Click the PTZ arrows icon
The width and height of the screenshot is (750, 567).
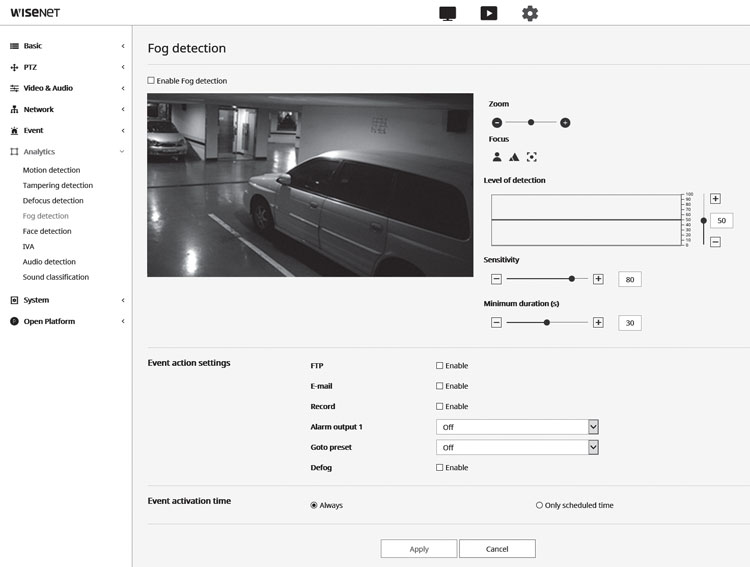point(14,67)
